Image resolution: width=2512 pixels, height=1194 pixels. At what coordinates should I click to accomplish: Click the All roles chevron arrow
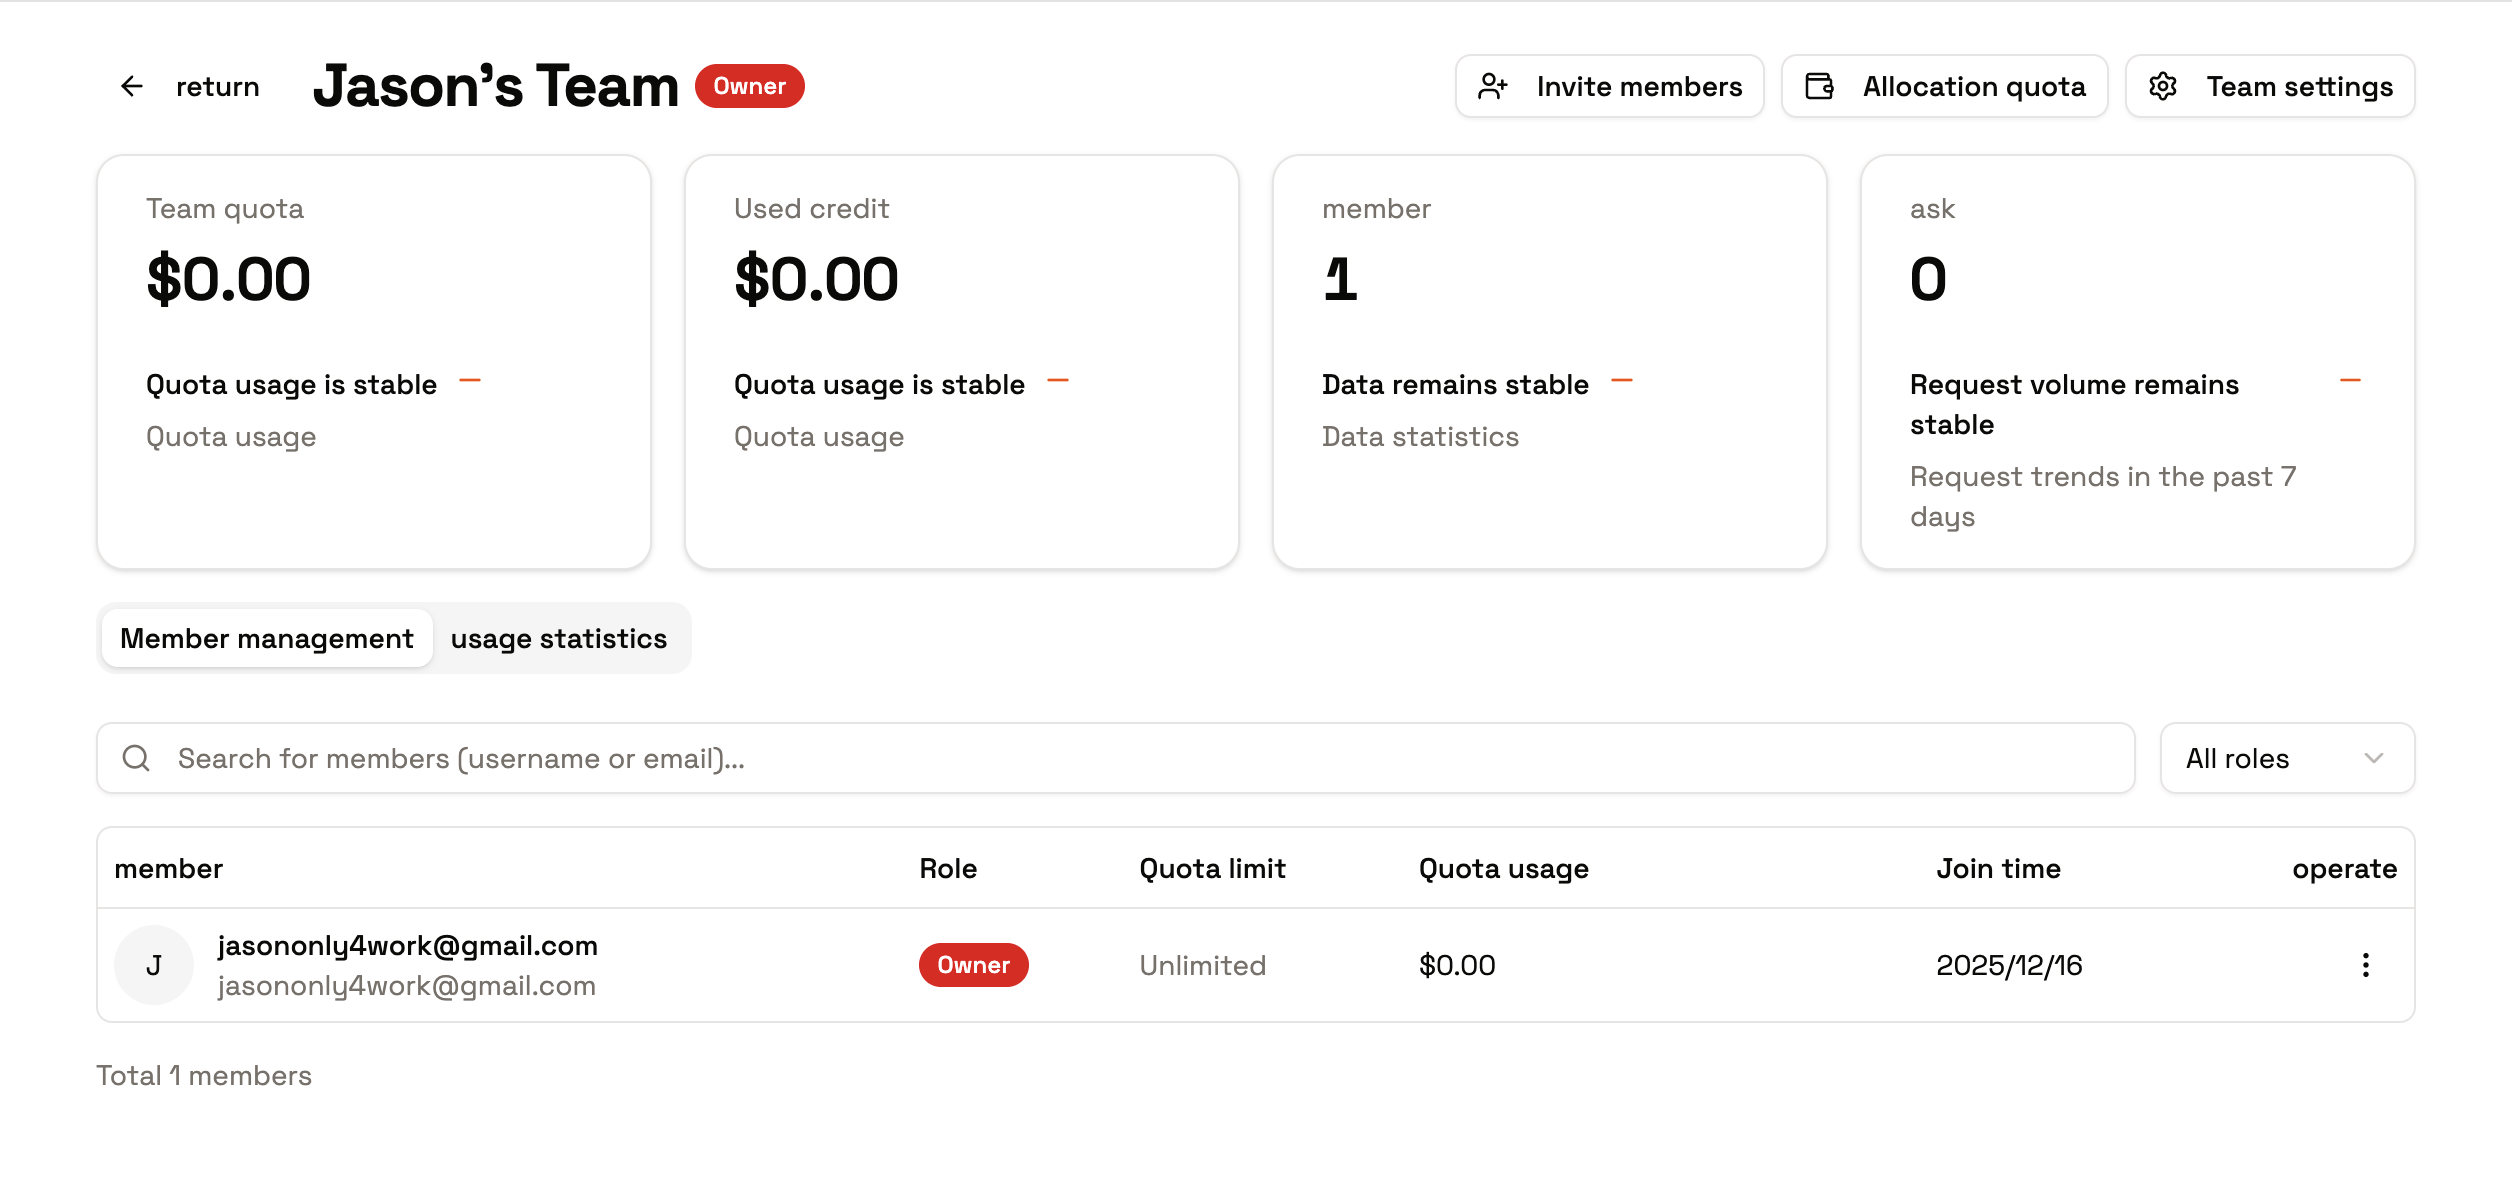[x=2374, y=759]
